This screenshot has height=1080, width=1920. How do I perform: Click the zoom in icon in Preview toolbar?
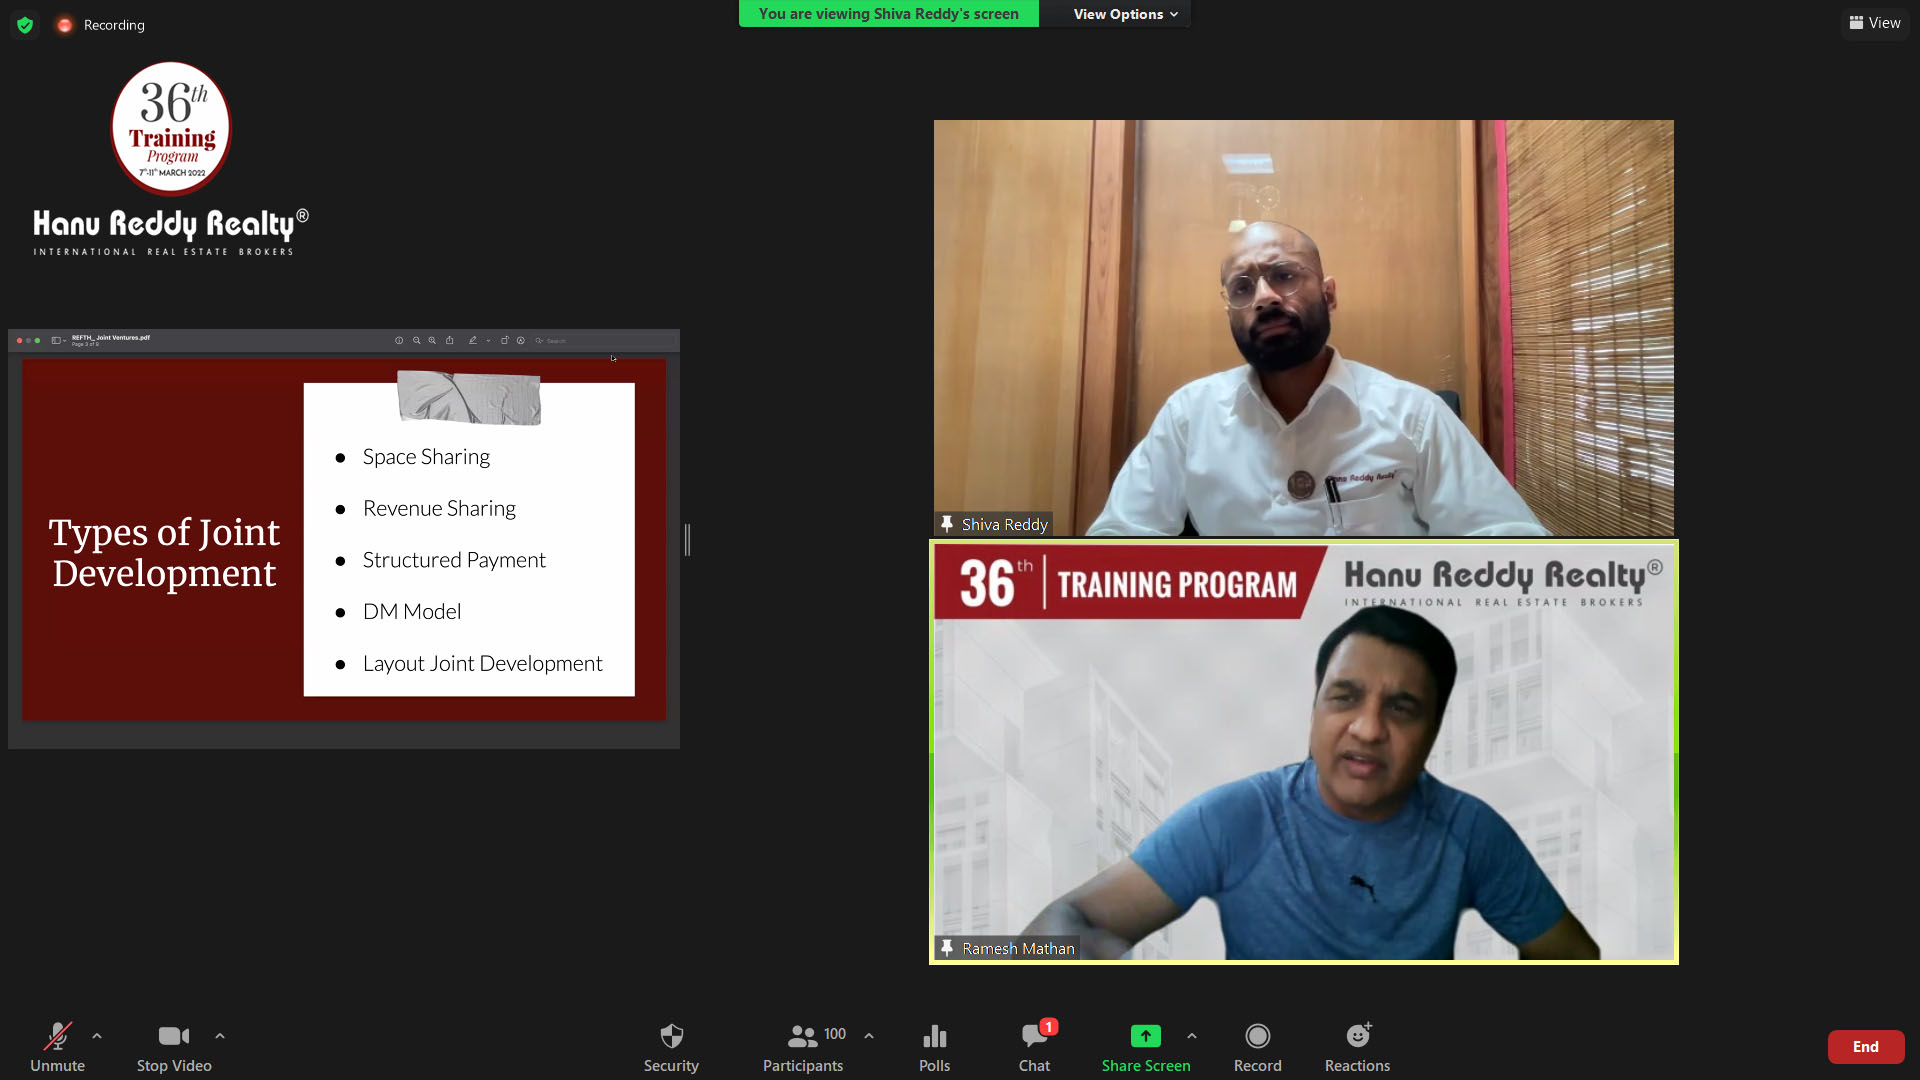(x=432, y=340)
